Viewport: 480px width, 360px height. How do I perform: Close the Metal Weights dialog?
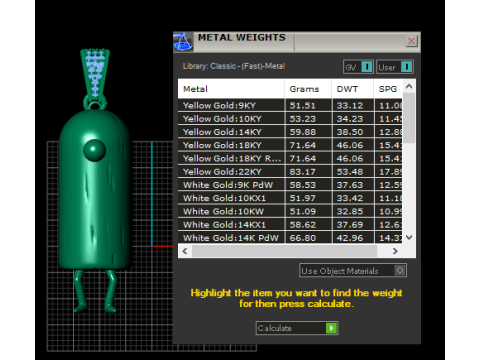(412, 41)
